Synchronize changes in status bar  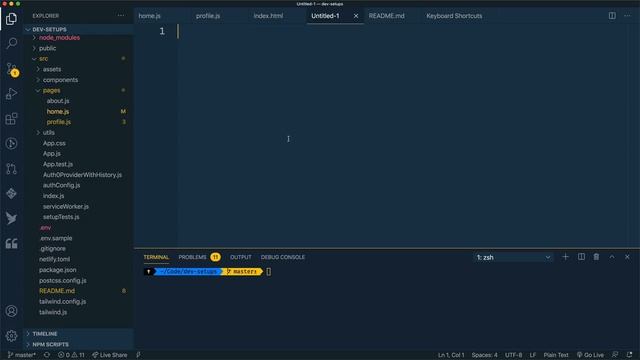(47, 355)
